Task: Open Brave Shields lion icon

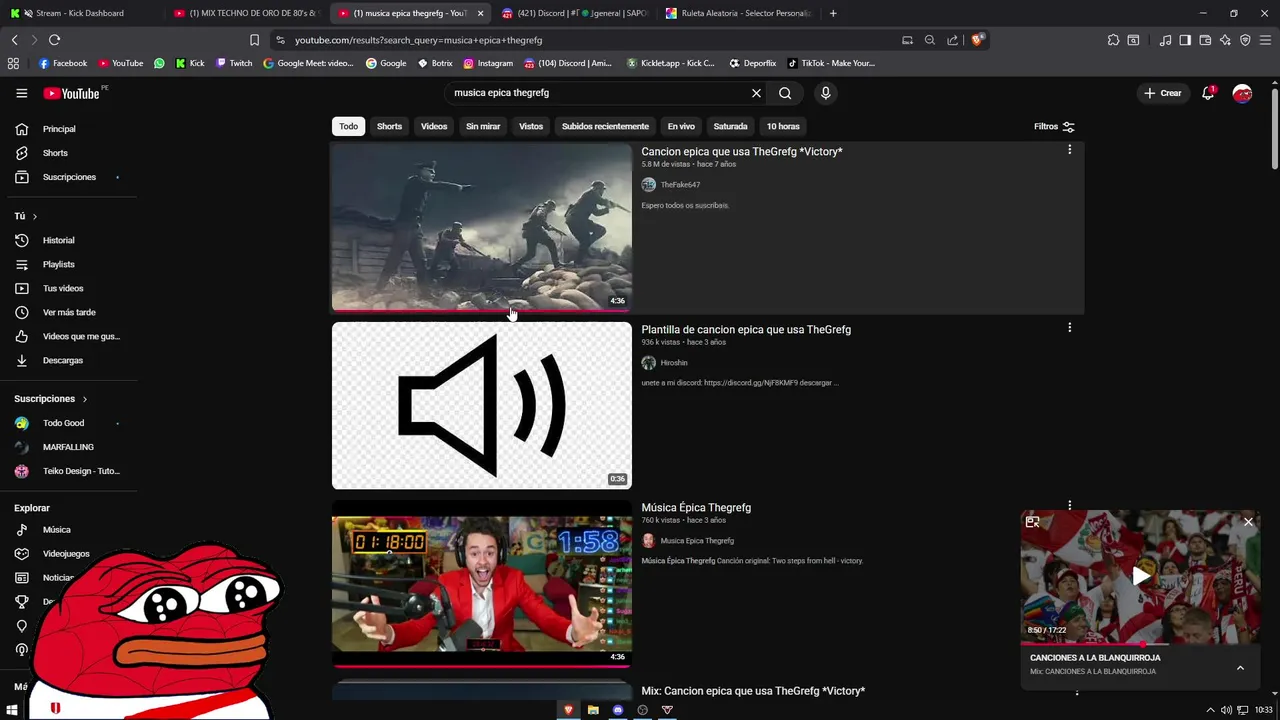Action: point(979,40)
